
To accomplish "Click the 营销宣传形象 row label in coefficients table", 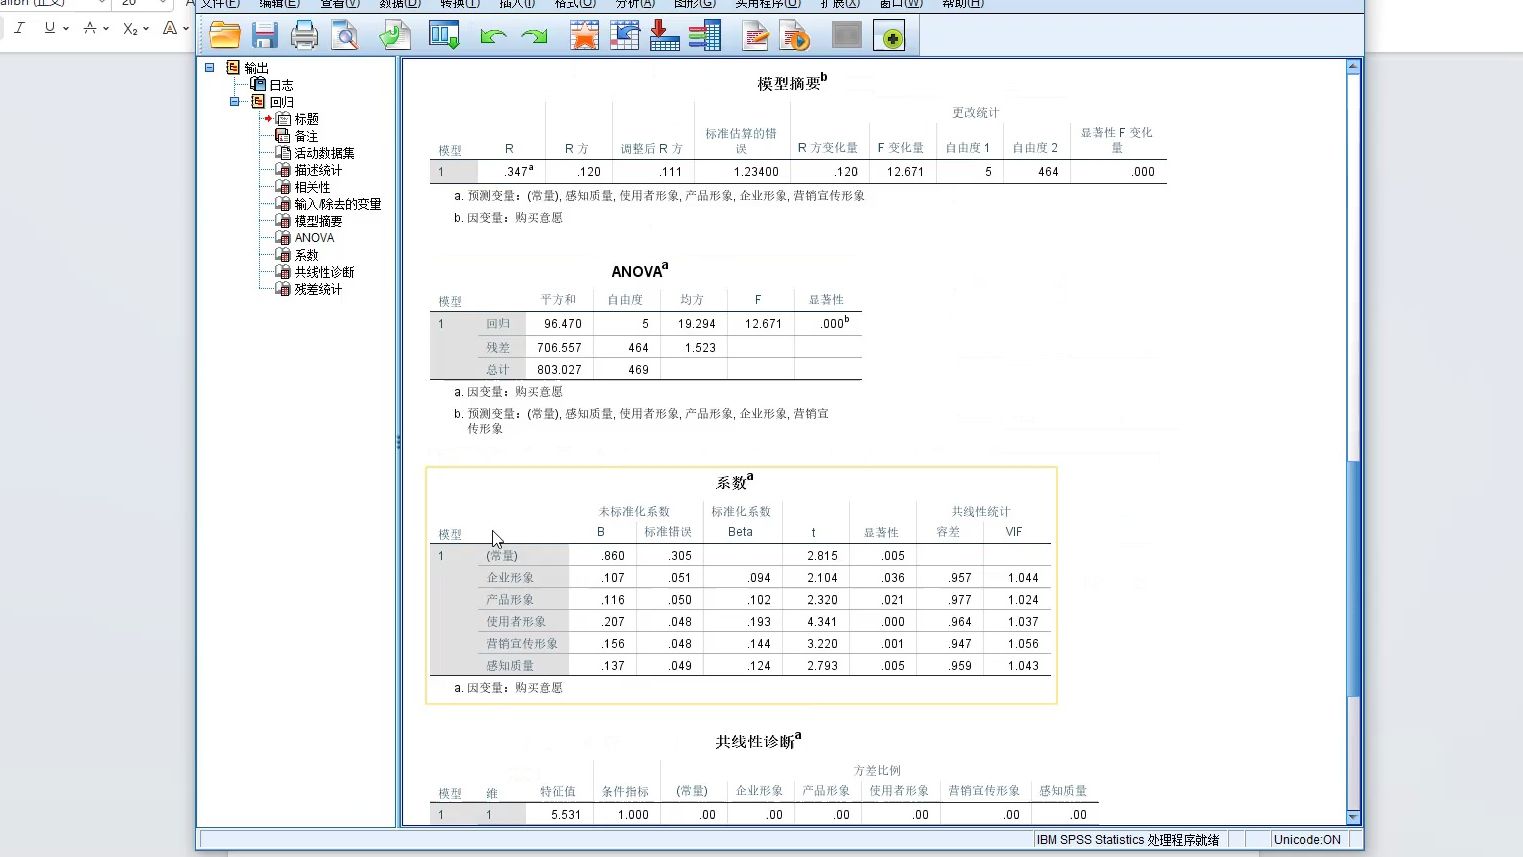I will coord(522,644).
